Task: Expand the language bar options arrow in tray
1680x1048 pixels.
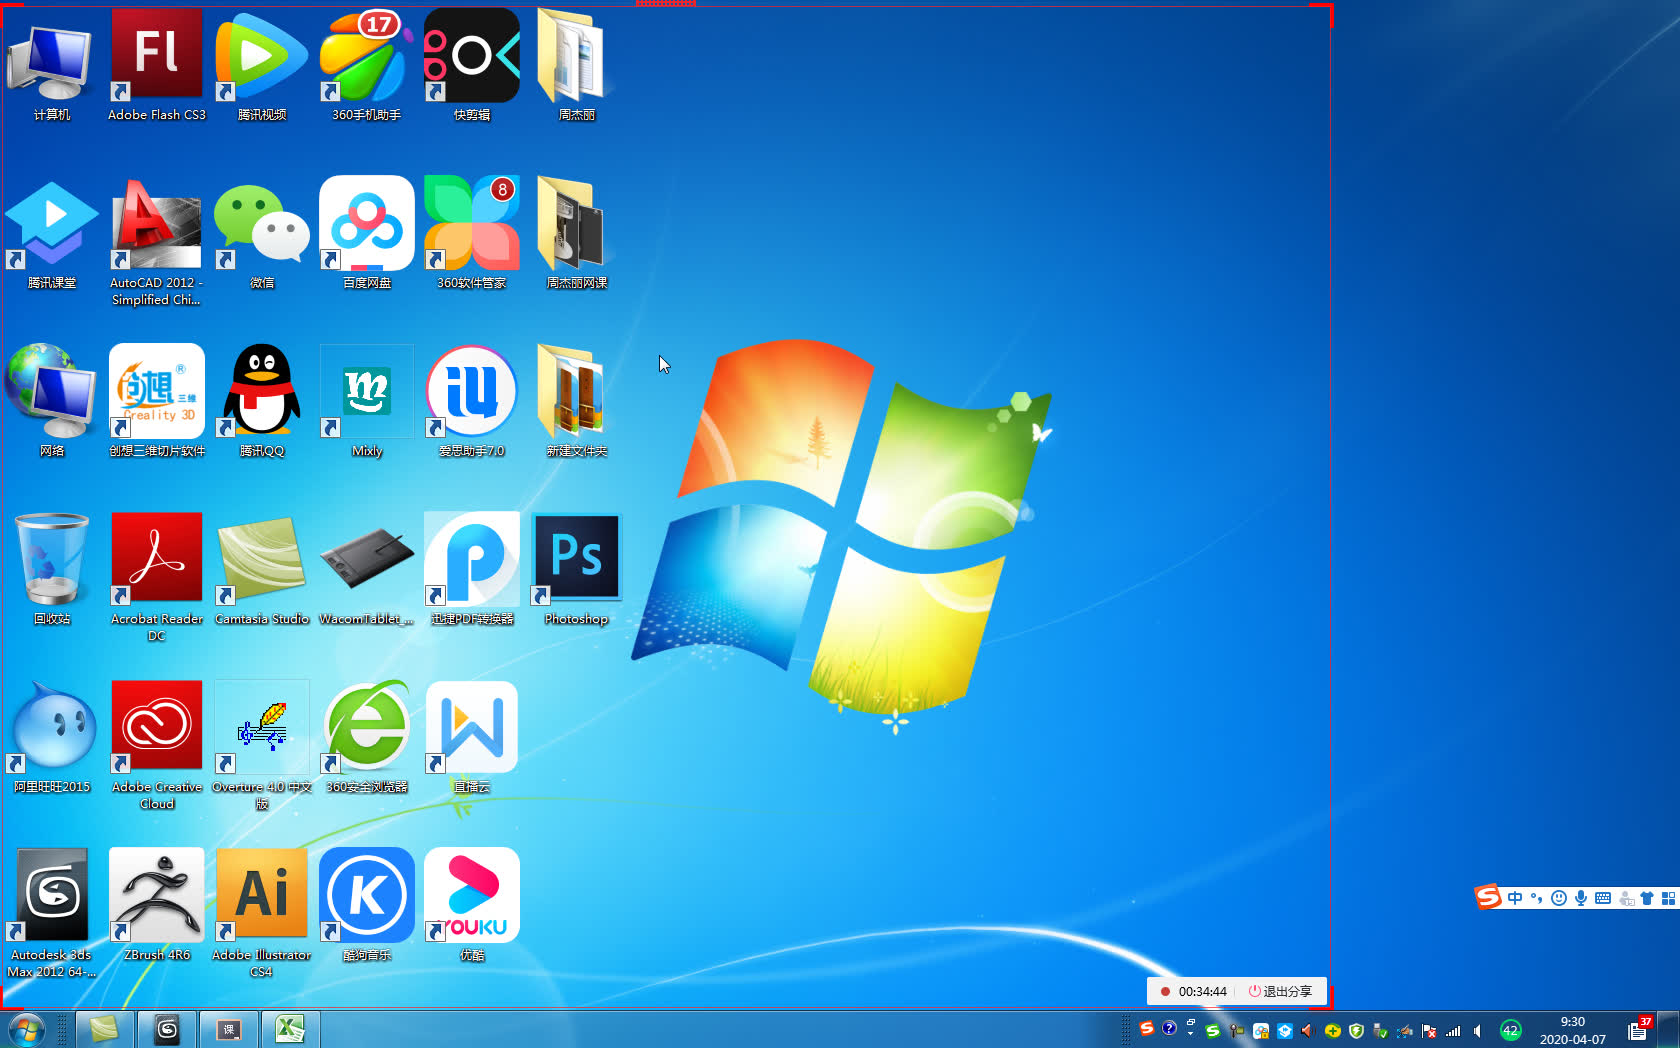Action: 1190,1033
